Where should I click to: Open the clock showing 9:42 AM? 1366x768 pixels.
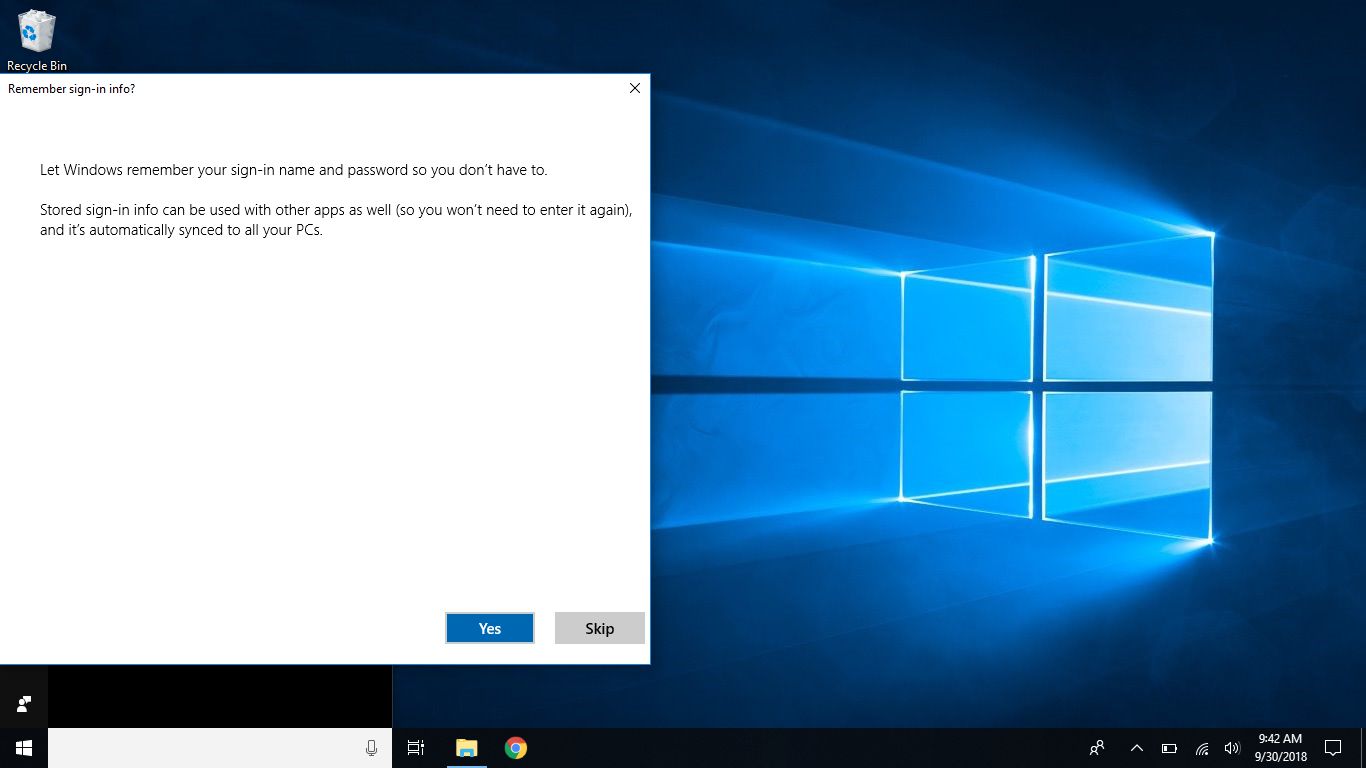(x=1281, y=748)
